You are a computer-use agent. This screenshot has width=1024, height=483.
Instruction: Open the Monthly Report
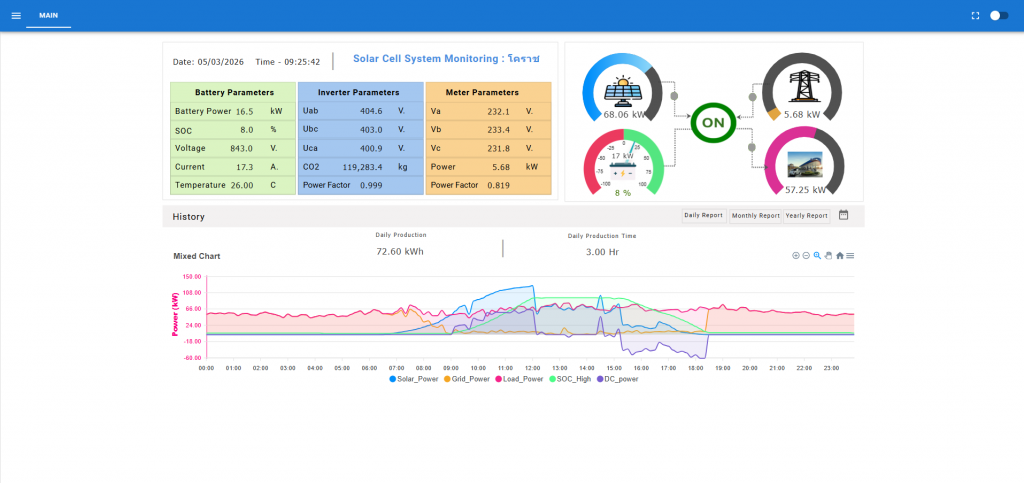pos(755,215)
